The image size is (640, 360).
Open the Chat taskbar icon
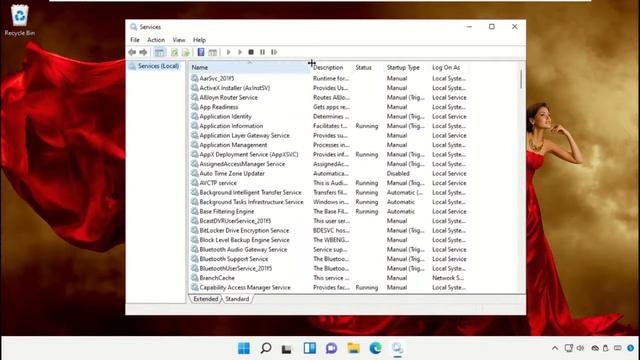tap(331, 348)
